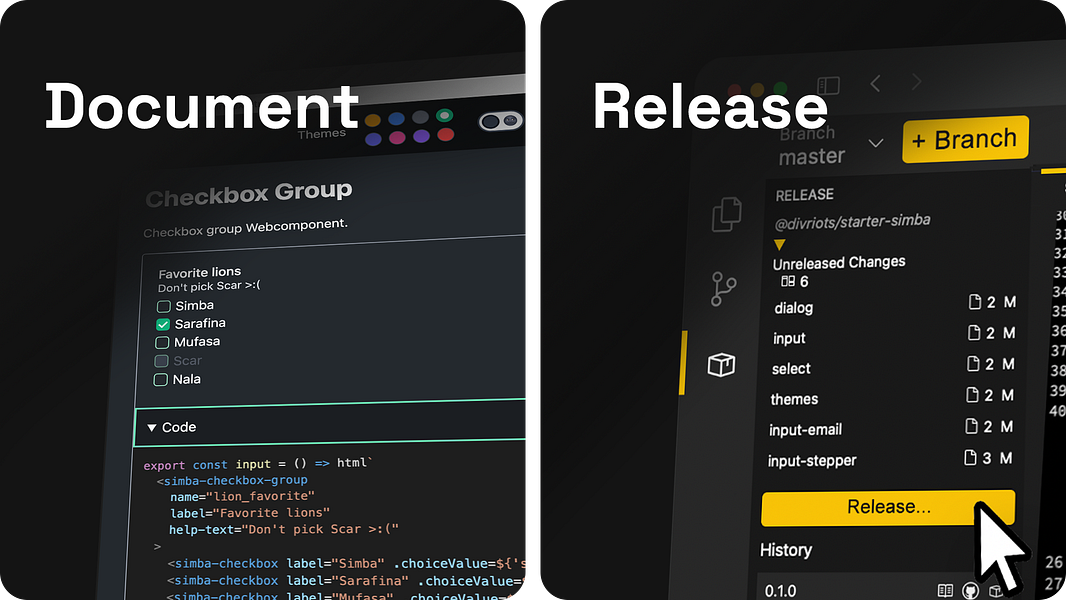Screen dimensions: 1066x600
Task: Open docs book icon for 0.1.0
Action: pos(945,590)
